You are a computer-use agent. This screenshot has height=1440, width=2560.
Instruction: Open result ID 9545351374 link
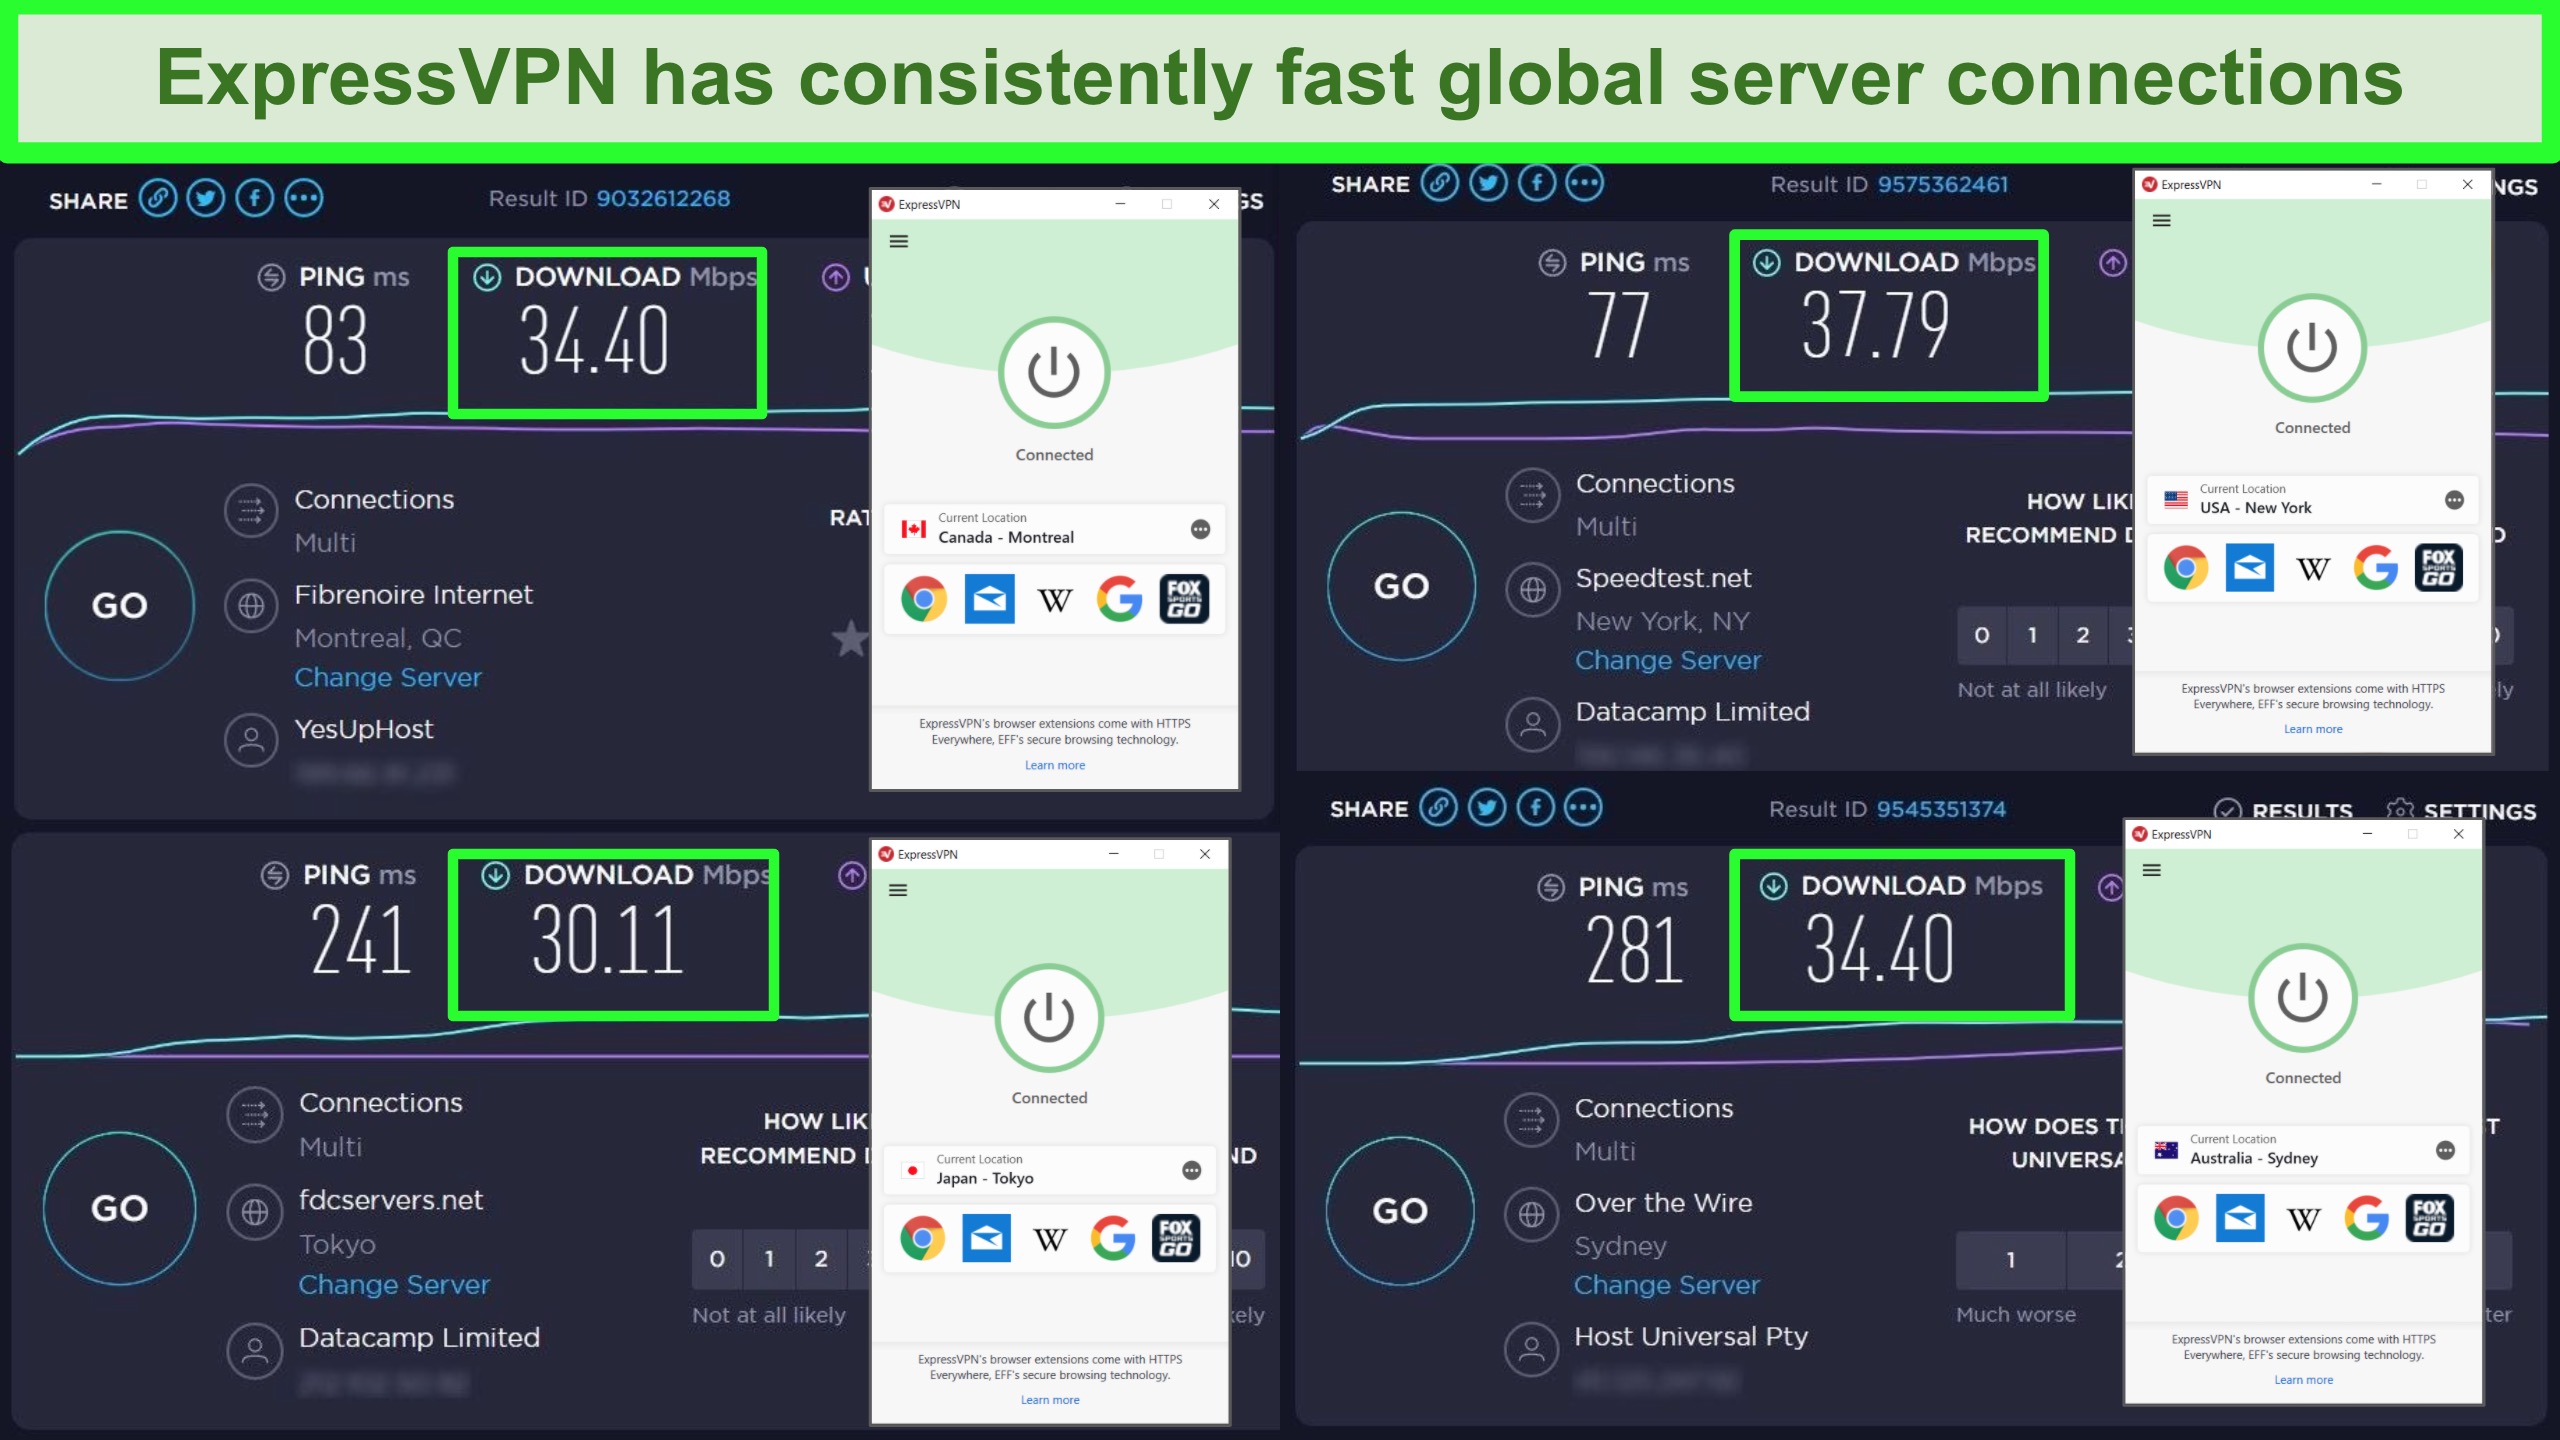click(1941, 809)
